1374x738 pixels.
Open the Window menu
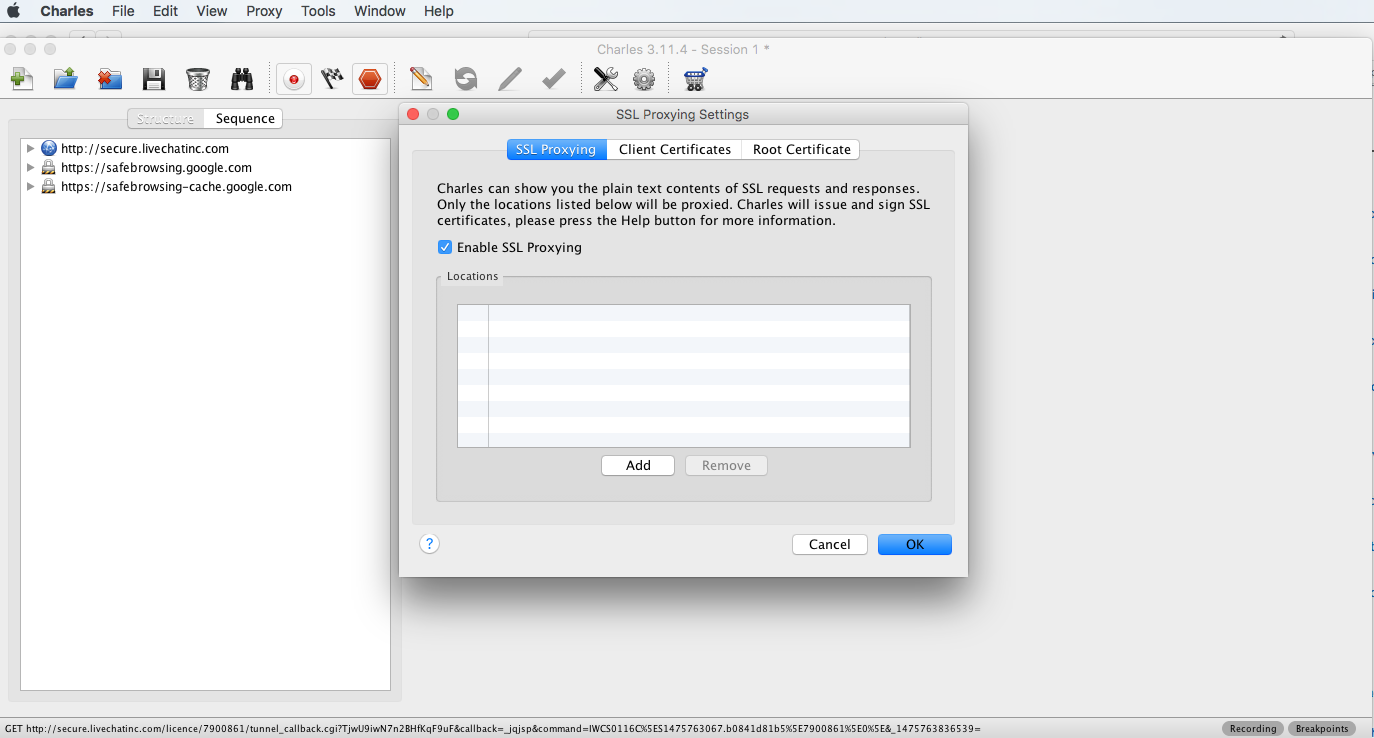pyautogui.click(x=380, y=11)
